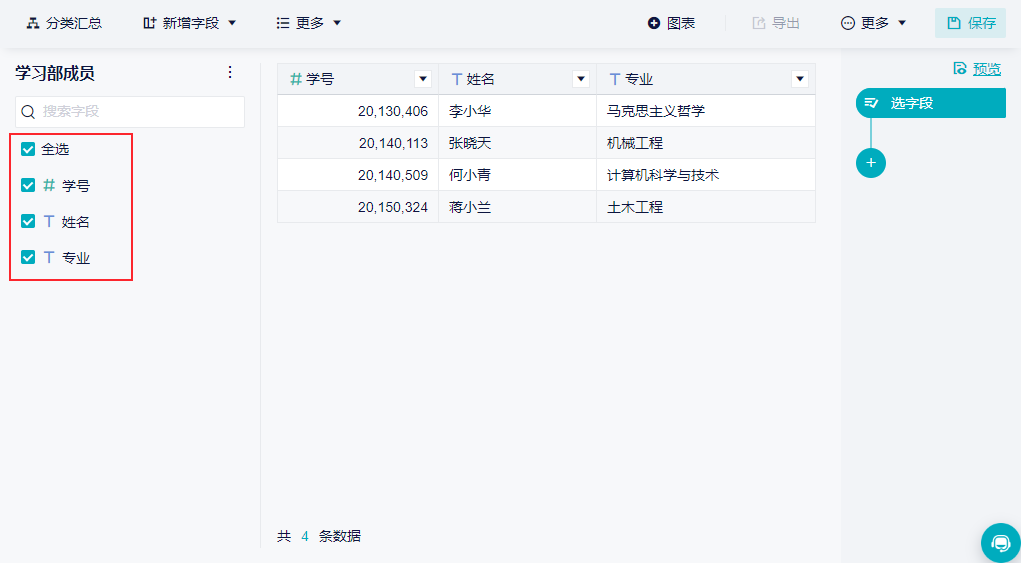
Task: Uncheck the 全选 checkbox
Action: click(28, 149)
